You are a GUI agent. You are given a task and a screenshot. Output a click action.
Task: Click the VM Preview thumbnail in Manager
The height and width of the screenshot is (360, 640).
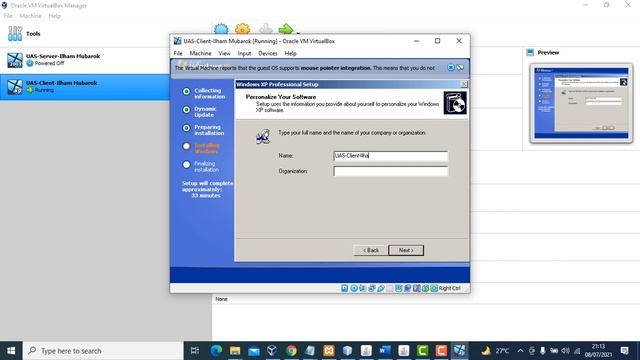581,103
